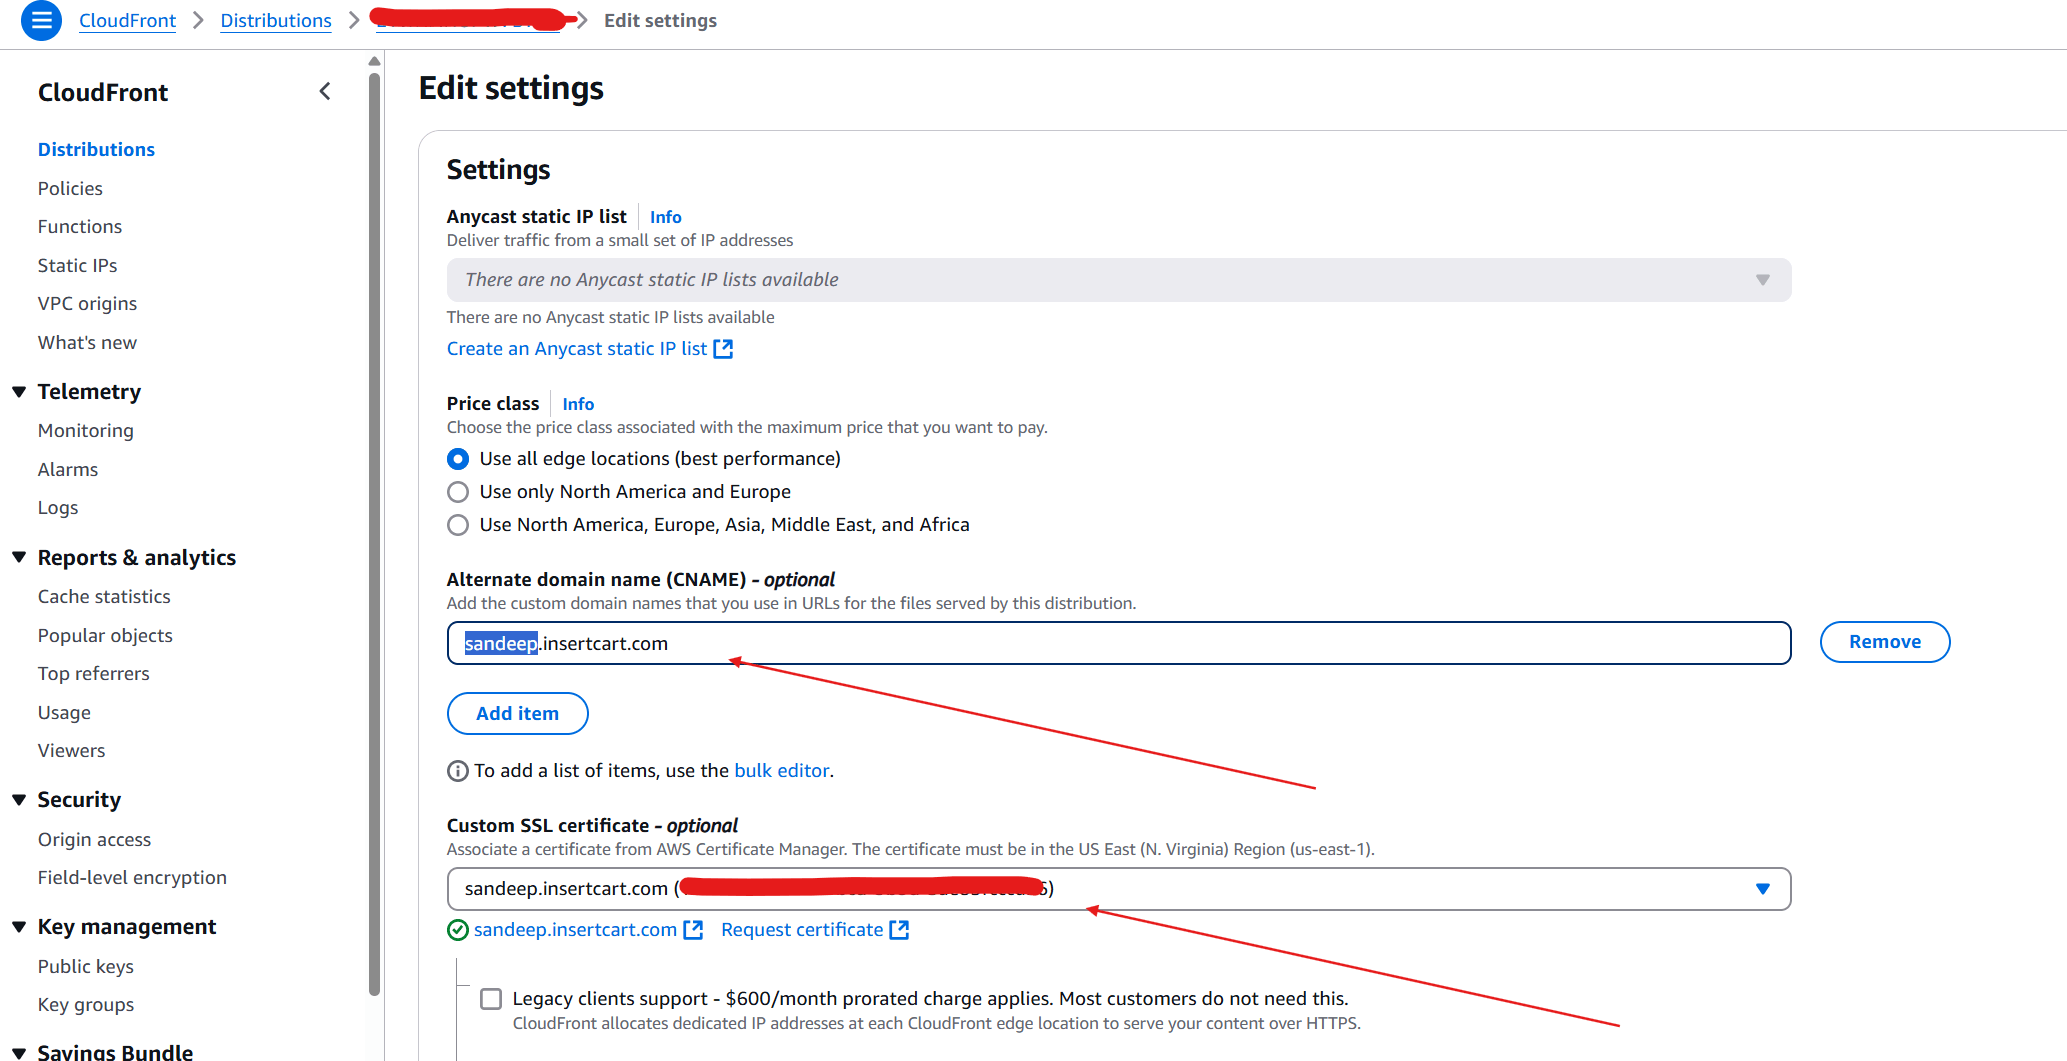Open the Custom SSL certificate dropdown

[1118, 889]
